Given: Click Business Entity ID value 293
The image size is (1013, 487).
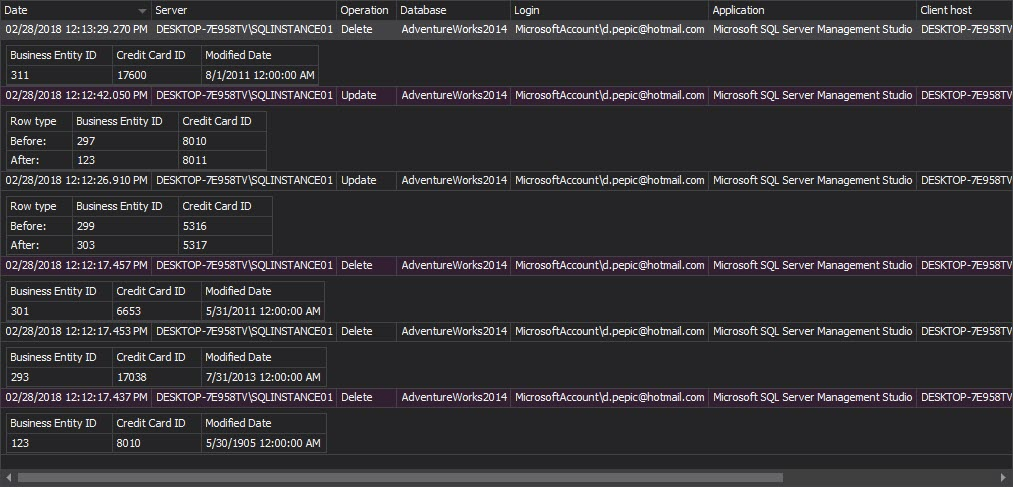Looking at the screenshot, I should pos(20,377).
